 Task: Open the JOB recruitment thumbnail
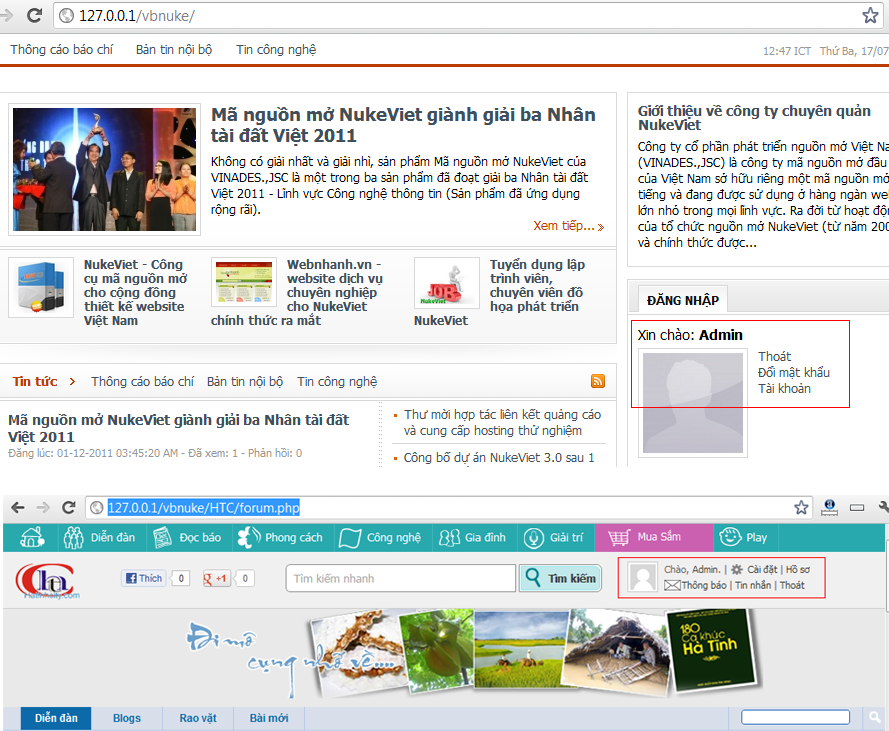click(x=447, y=282)
